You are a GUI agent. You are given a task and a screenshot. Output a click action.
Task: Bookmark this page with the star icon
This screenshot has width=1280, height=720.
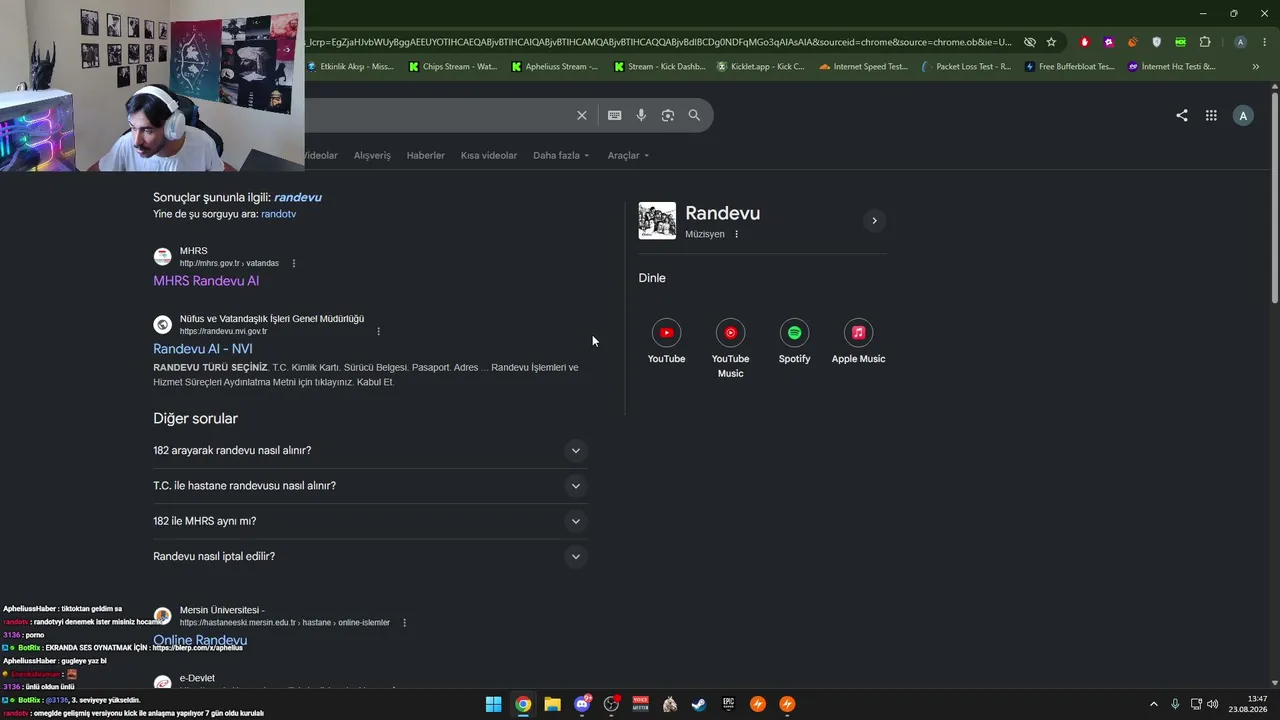click(x=1051, y=42)
